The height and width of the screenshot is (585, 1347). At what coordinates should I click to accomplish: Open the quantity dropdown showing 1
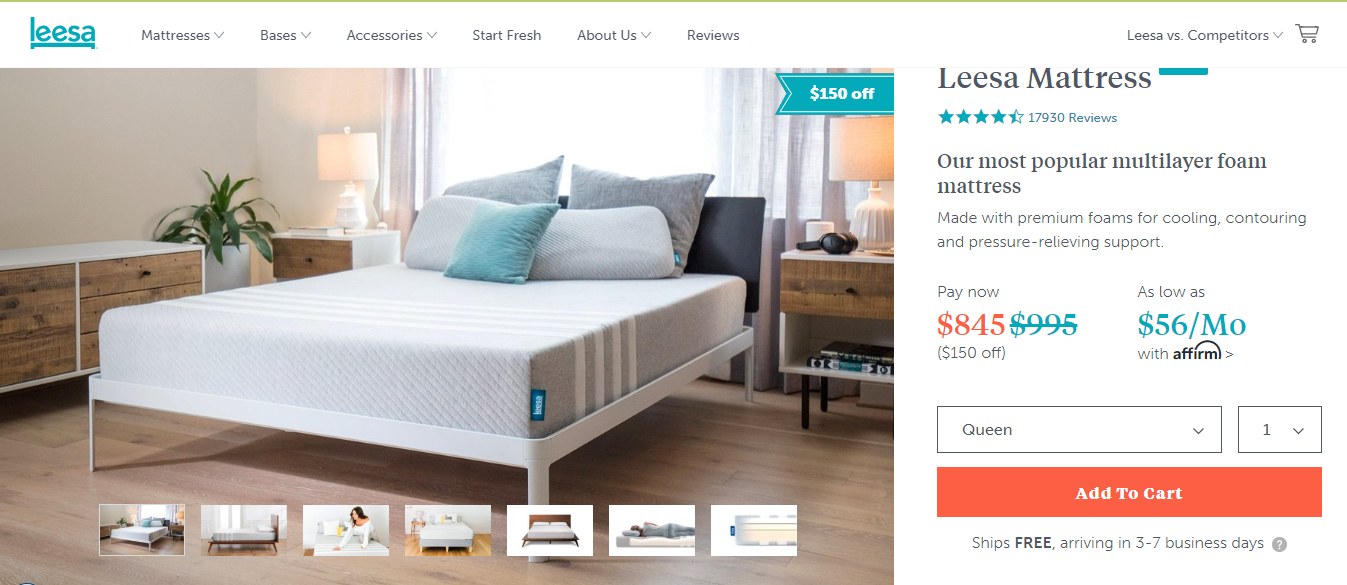click(x=1280, y=429)
